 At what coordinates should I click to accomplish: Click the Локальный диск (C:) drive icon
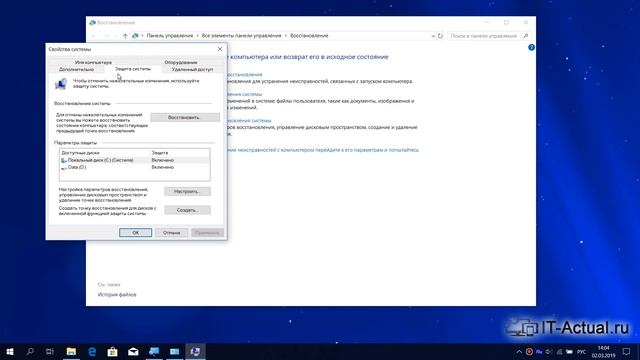coord(64,160)
